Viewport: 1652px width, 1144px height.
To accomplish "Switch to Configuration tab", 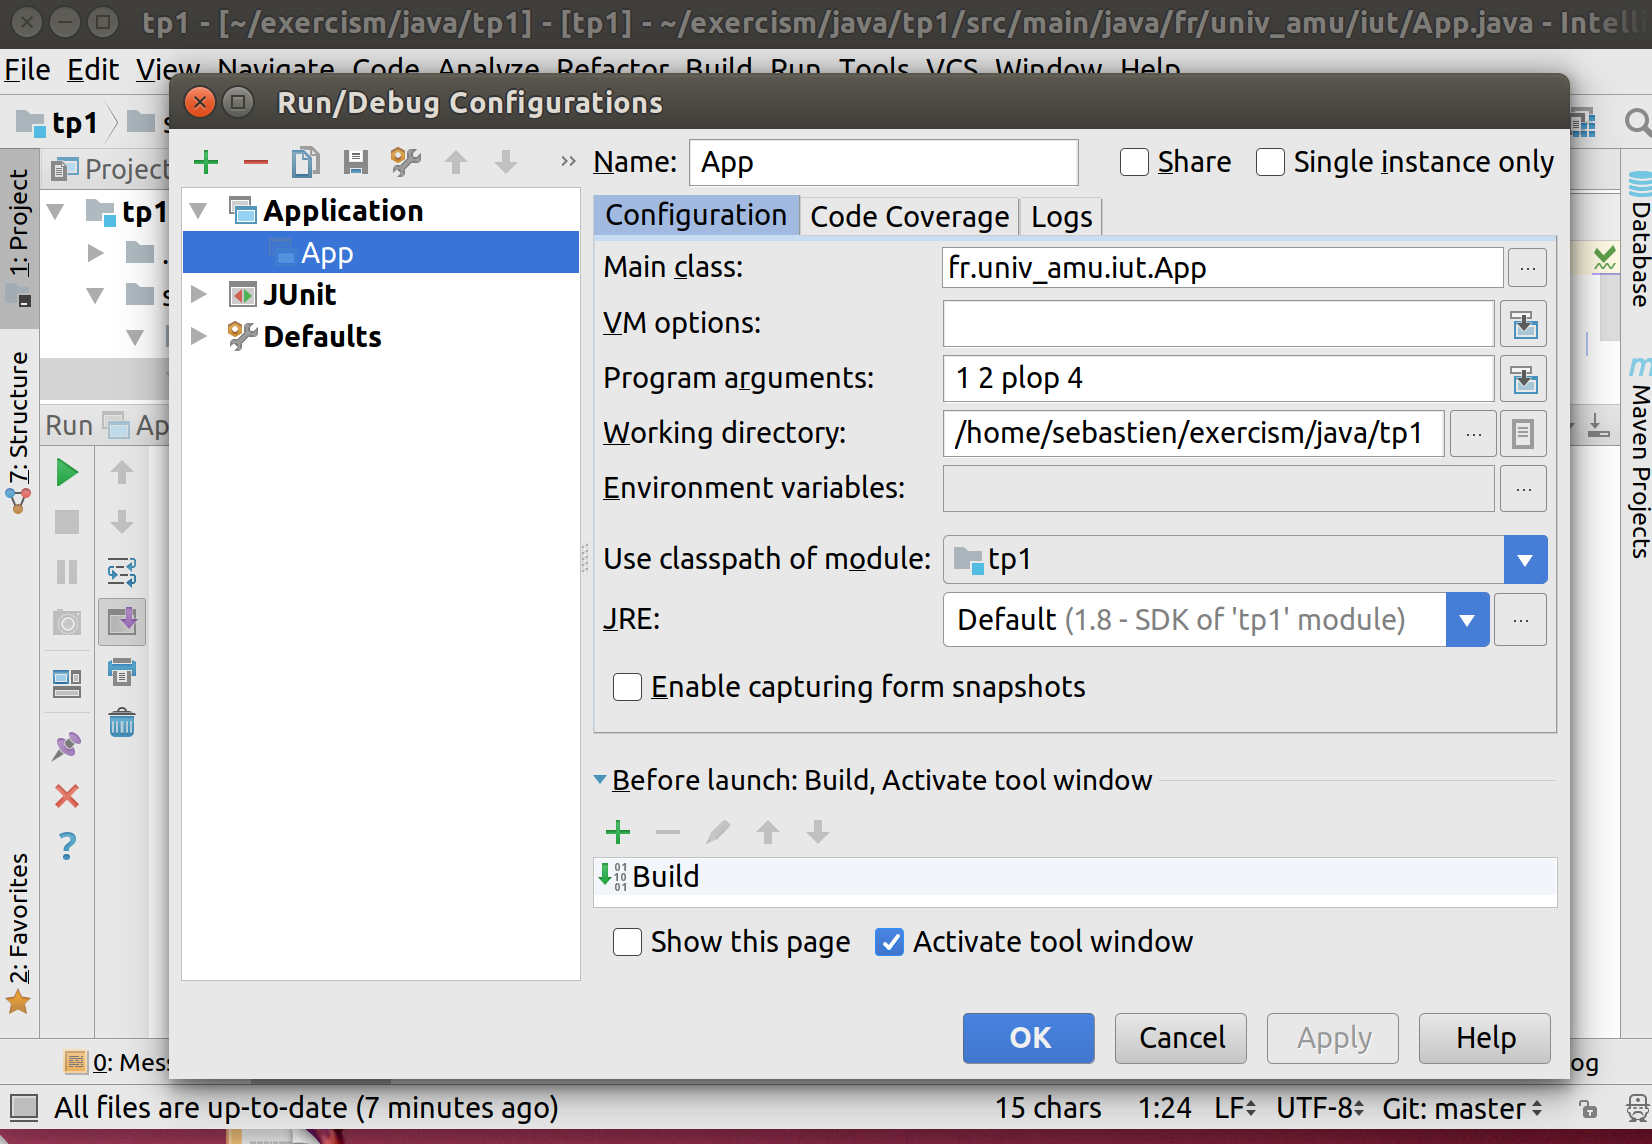I will tap(696, 216).
